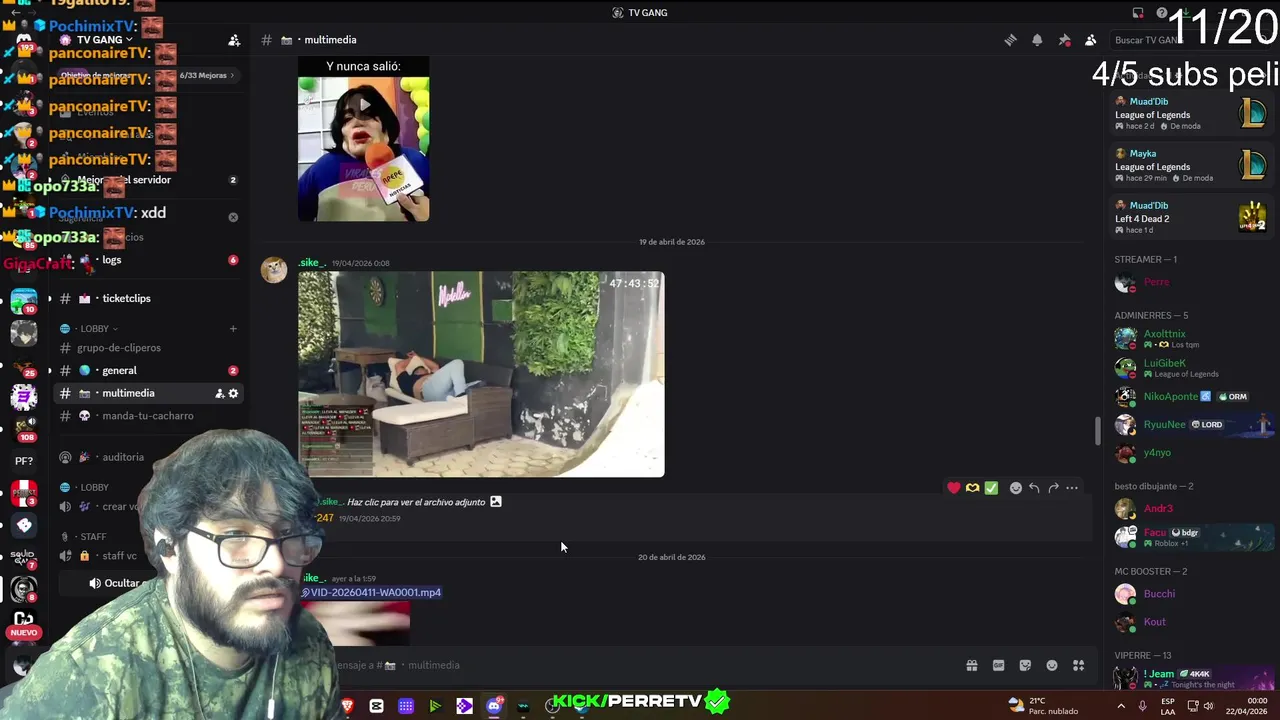The height and width of the screenshot is (720, 1280).
Task: Open notification settings bell icon
Action: [x=1037, y=40]
